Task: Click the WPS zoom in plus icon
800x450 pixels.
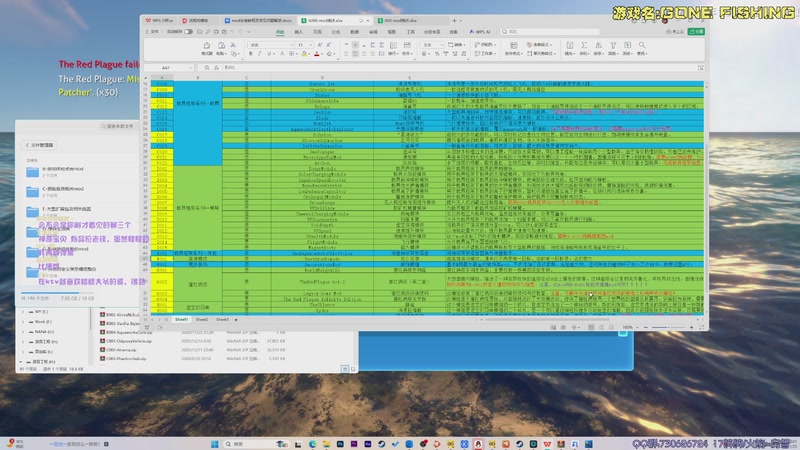Action: [x=692, y=327]
